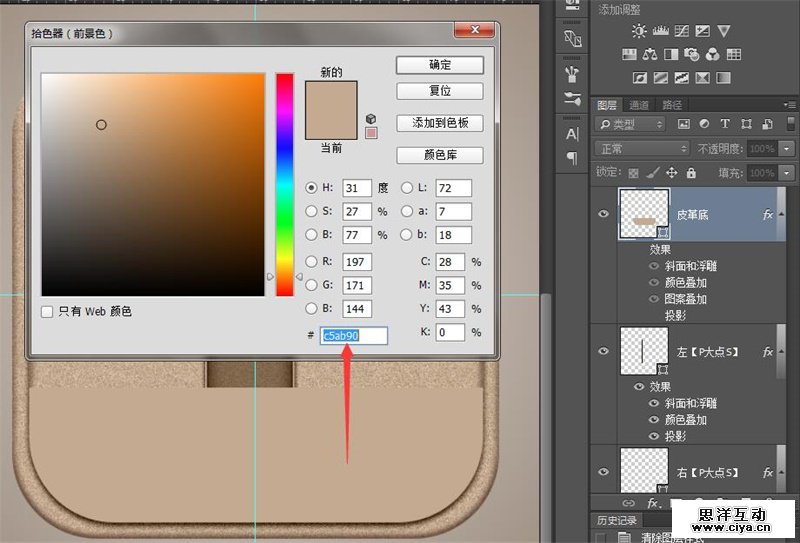
Task: Hide the 皮革底 layer with eye icon
Action: click(x=603, y=214)
